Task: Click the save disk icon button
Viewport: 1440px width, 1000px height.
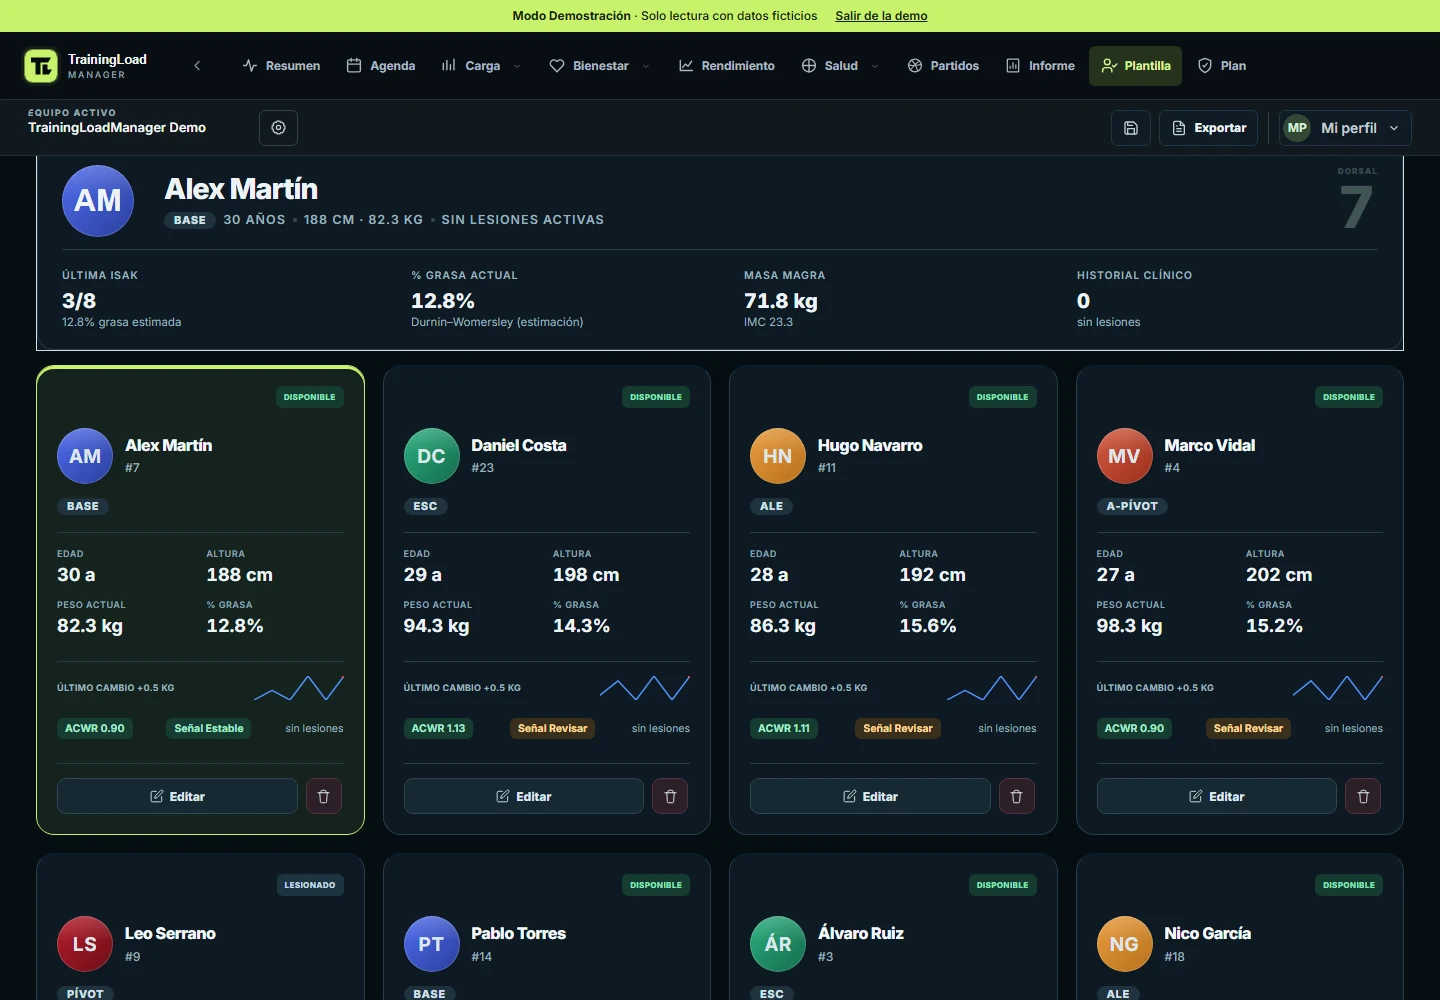Action: point(1130,128)
